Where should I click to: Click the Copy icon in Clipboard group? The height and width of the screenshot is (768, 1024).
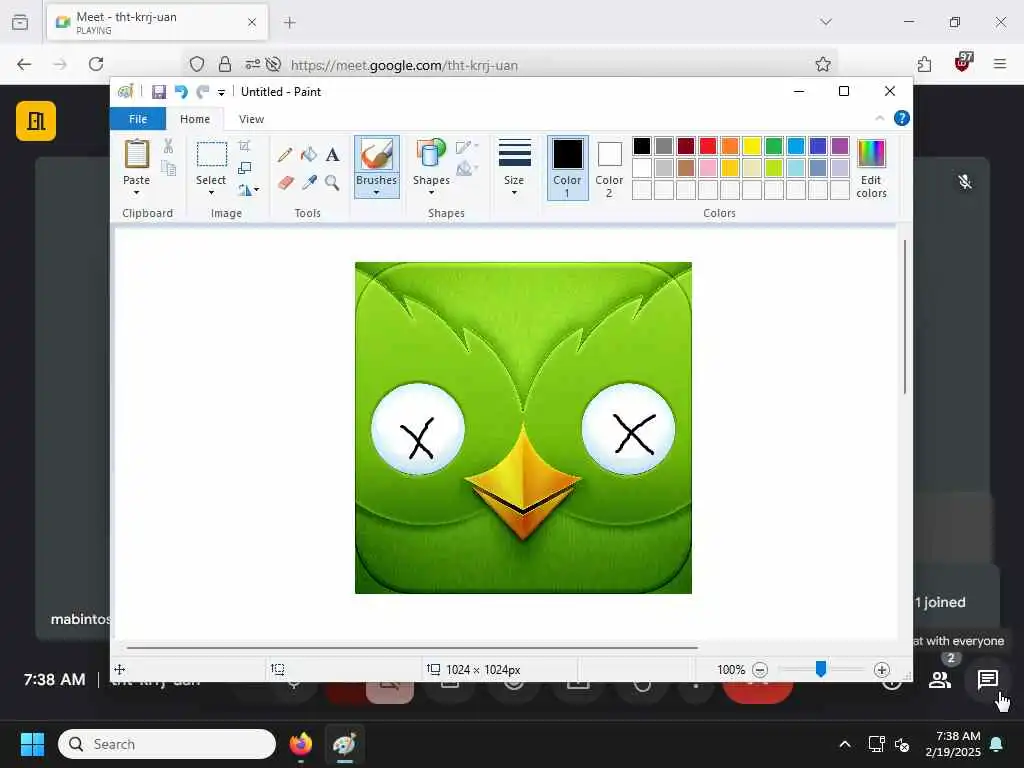pyautogui.click(x=168, y=168)
